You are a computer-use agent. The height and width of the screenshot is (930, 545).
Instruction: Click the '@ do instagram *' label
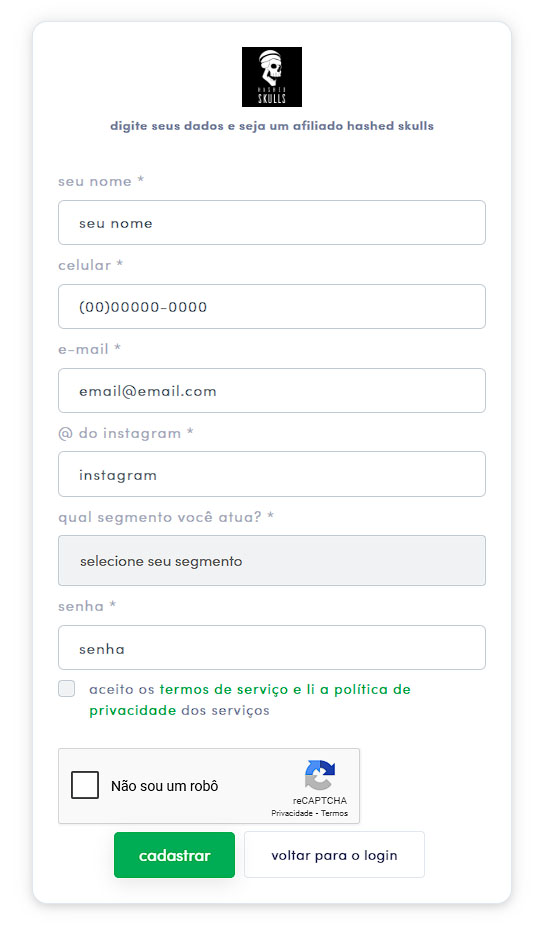coord(126,433)
